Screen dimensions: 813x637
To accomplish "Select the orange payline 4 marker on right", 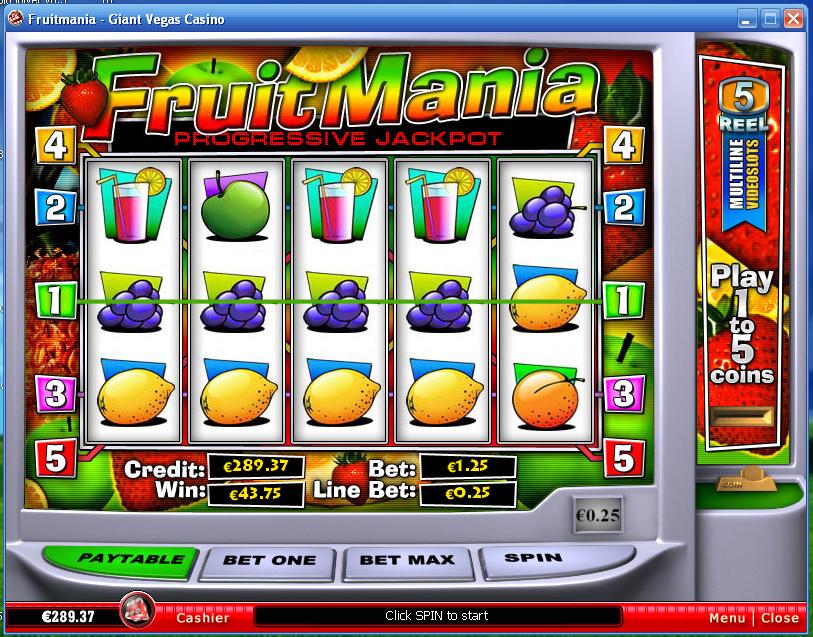I will pos(624,145).
